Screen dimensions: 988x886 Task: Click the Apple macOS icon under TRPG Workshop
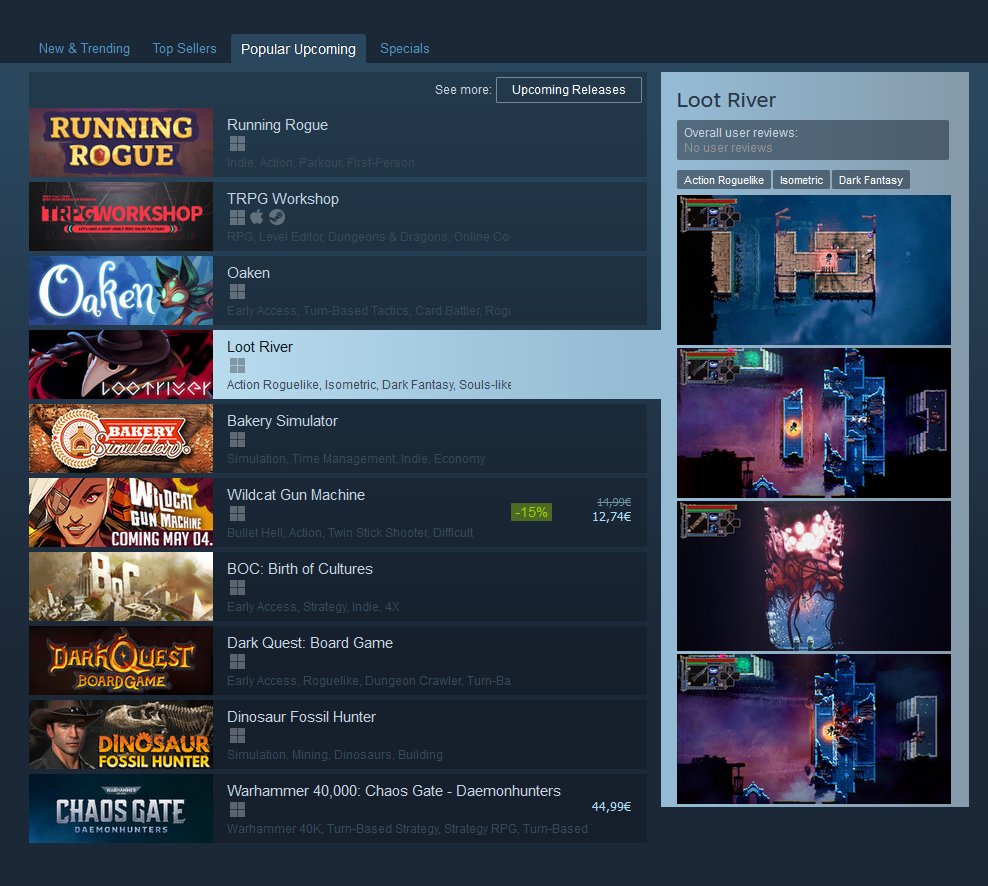point(256,217)
